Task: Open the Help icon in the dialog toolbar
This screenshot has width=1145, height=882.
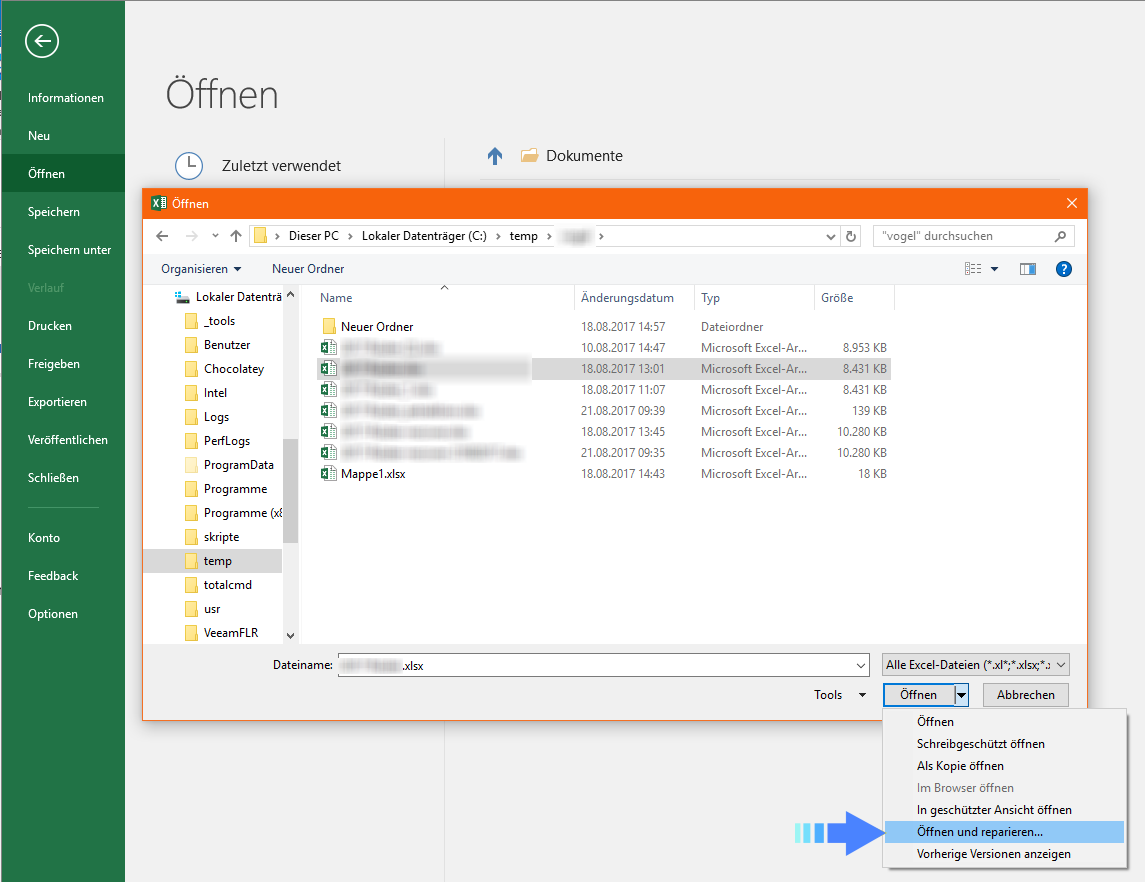Action: click(x=1063, y=268)
